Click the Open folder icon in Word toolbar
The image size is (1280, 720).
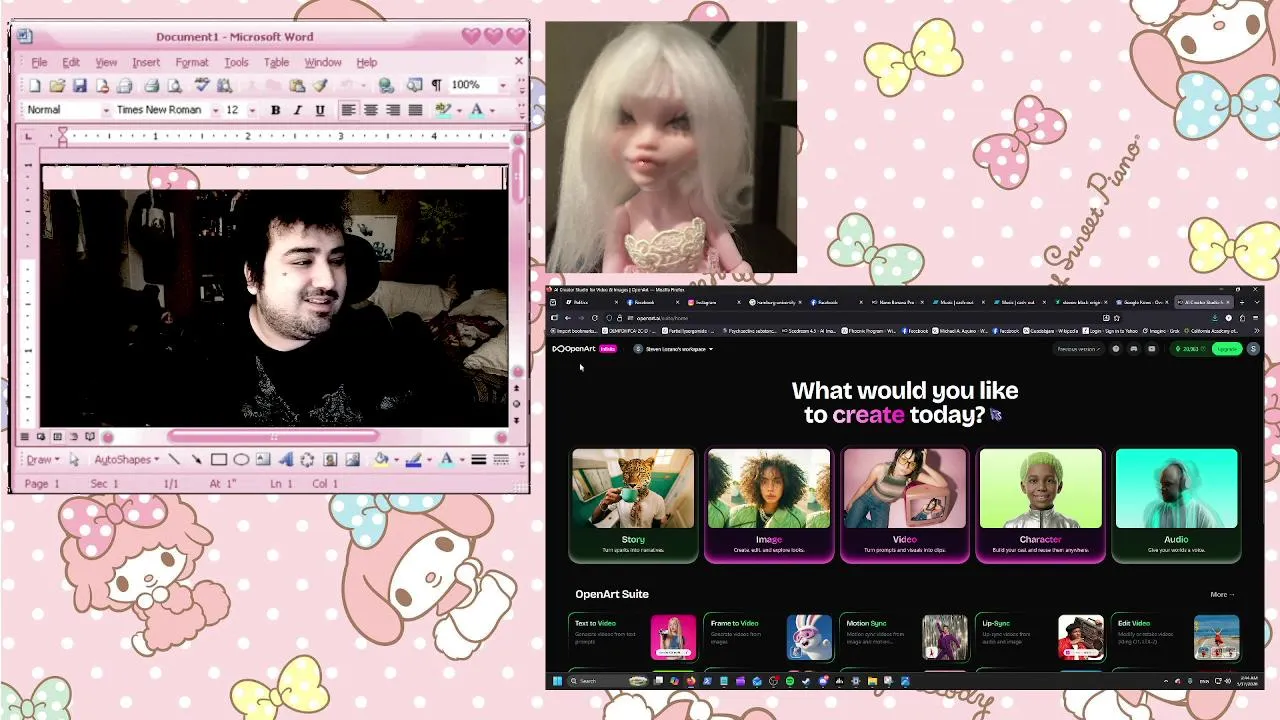57,86
